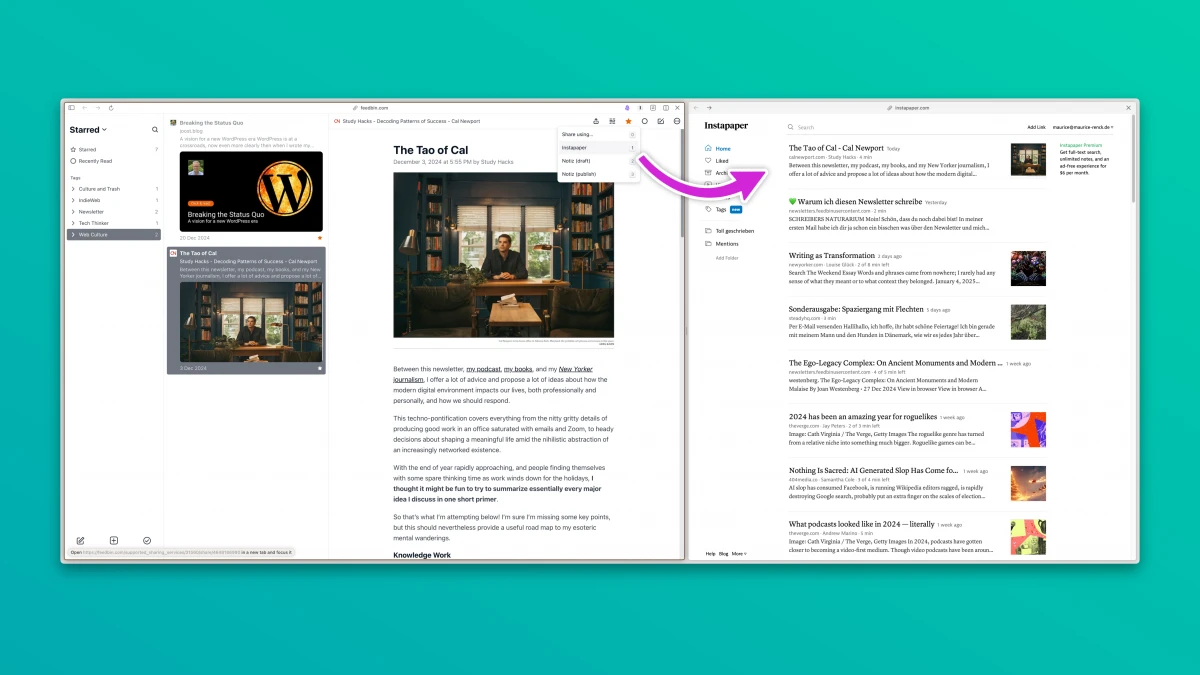Open 'The Tao of Cal - Cal Newport' in Instapaper
This screenshot has height=675, width=1200.
pos(835,148)
